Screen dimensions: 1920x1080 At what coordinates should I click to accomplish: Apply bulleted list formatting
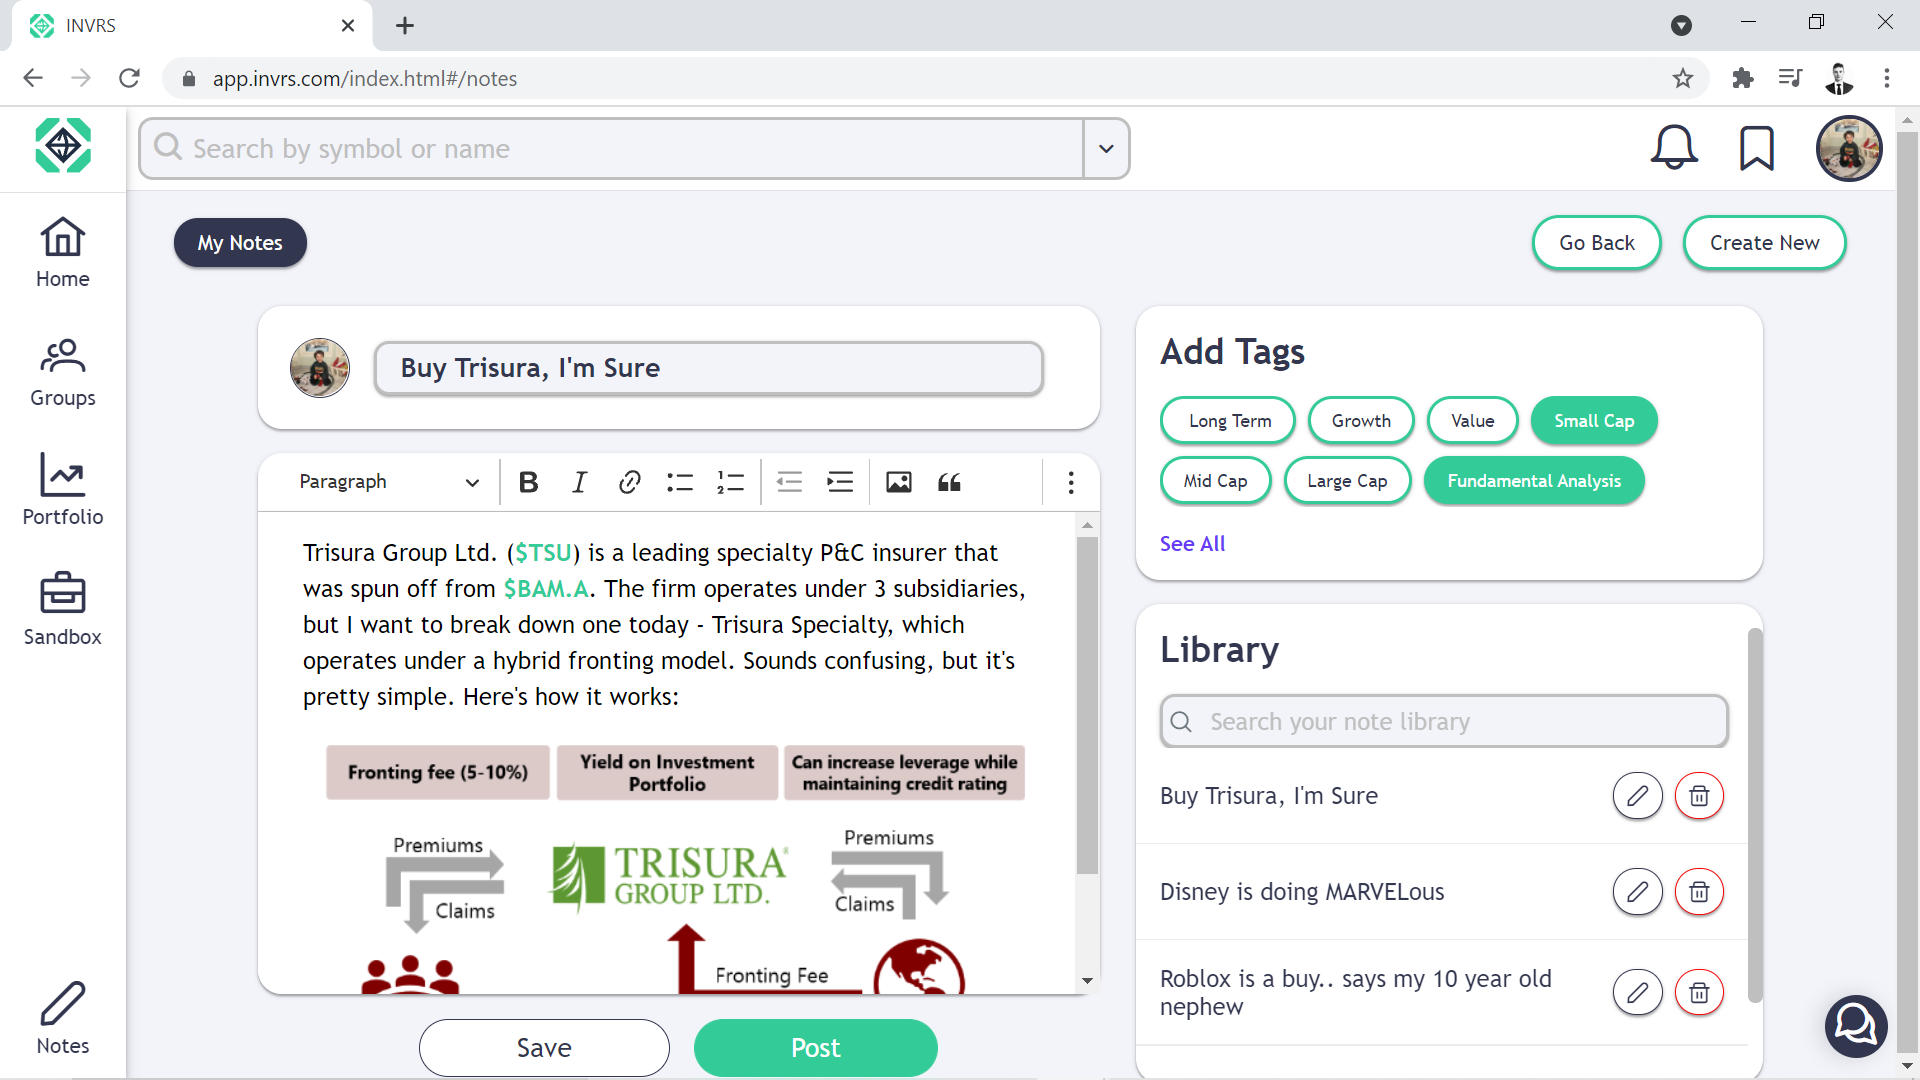click(680, 483)
